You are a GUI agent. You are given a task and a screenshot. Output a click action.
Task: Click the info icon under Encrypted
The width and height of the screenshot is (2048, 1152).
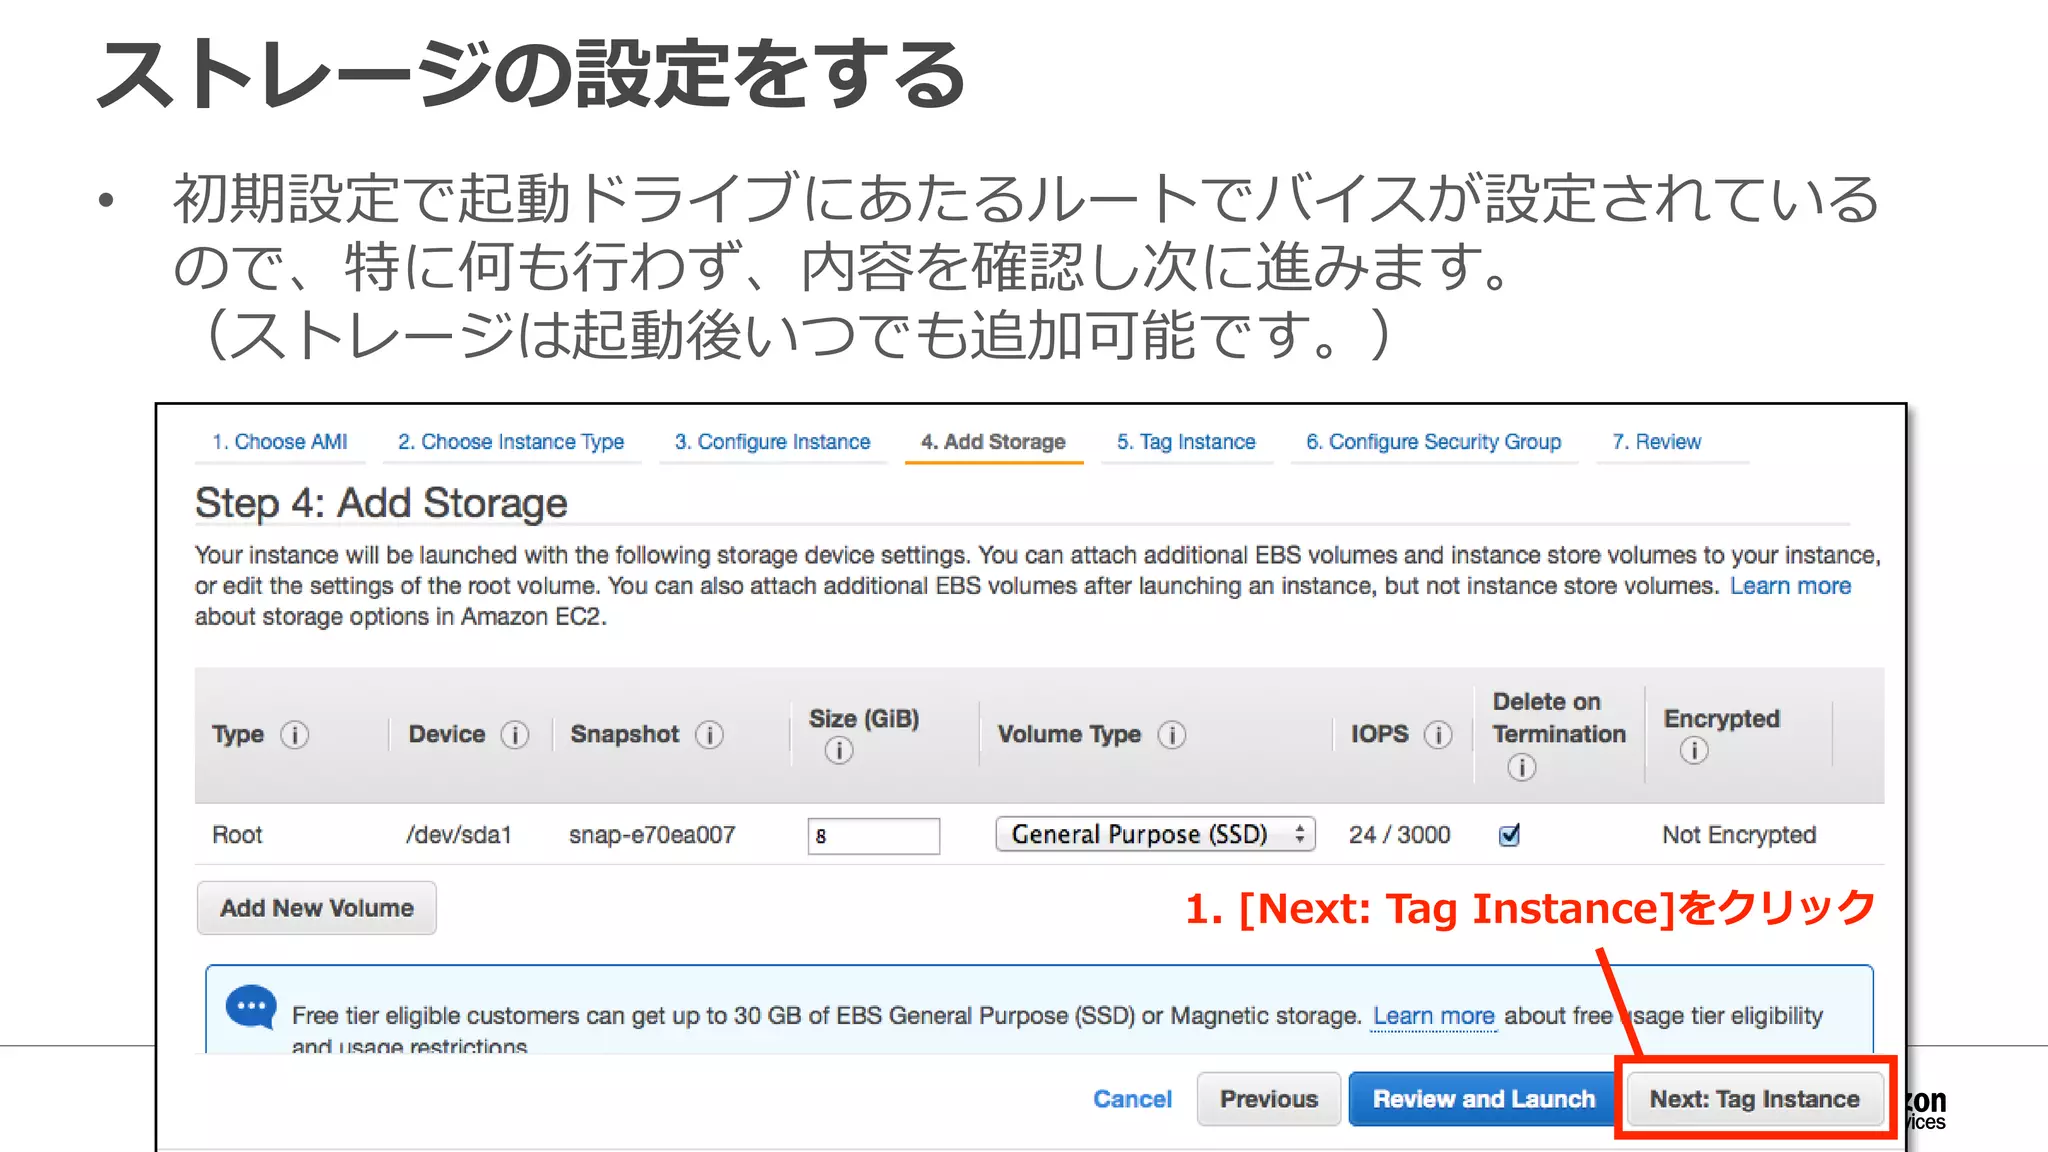1693,750
